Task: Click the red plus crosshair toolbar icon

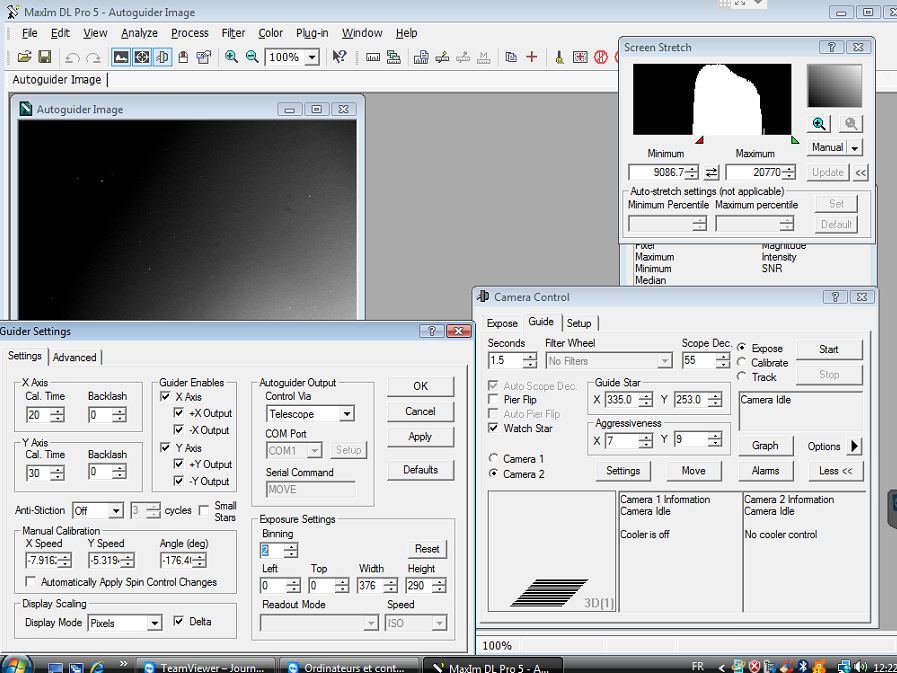Action: click(x=531, y=57)
